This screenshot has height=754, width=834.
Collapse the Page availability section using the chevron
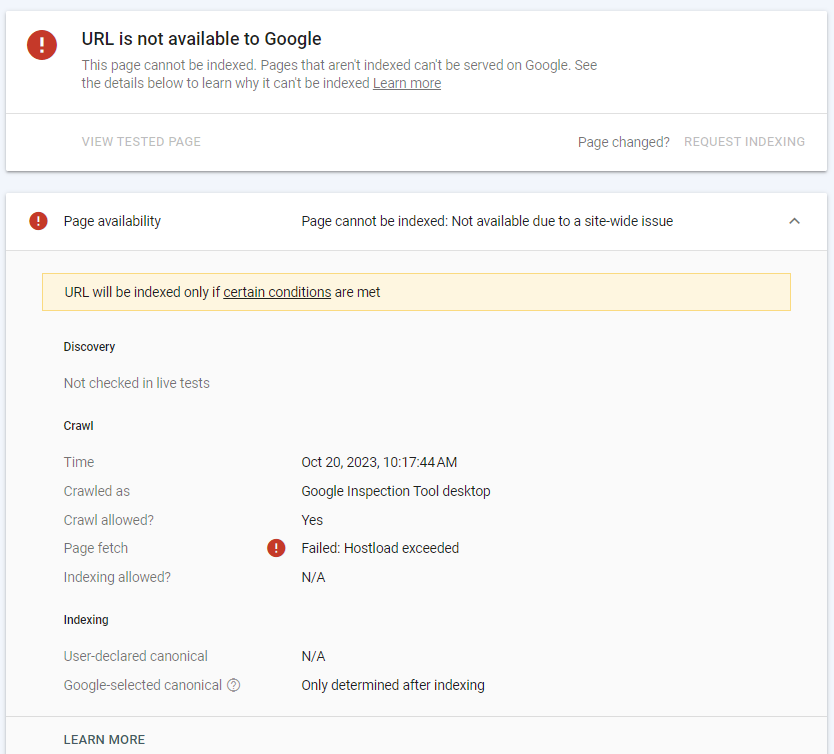(x=794, y=221)
